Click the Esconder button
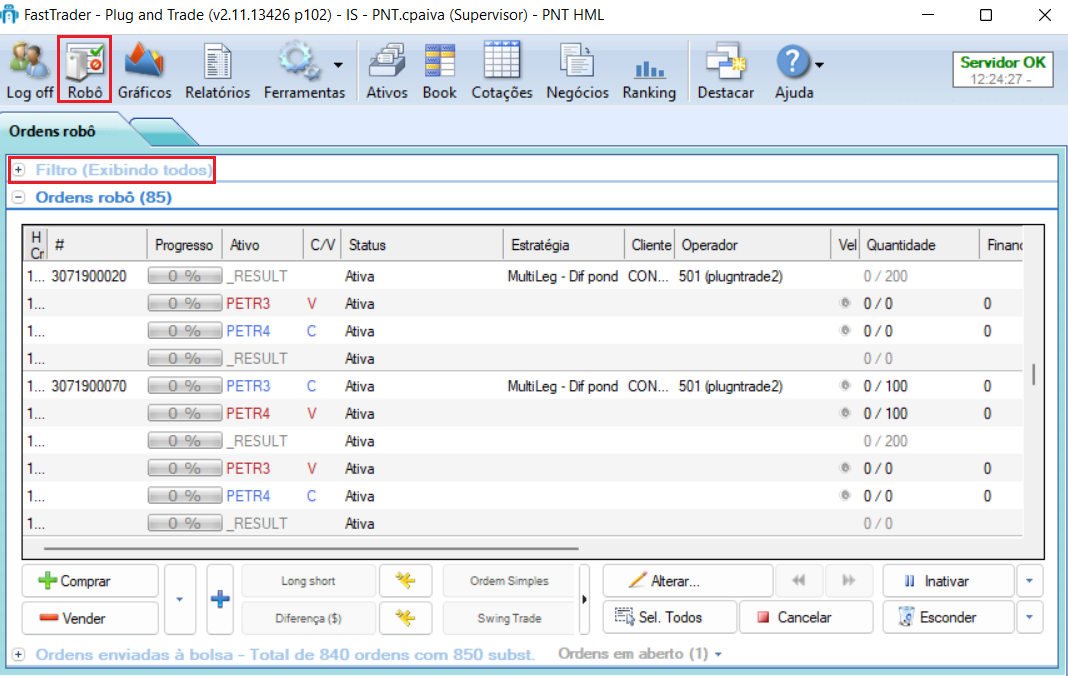This screenshot has width=1068, height=676. [x=948, y=617]
